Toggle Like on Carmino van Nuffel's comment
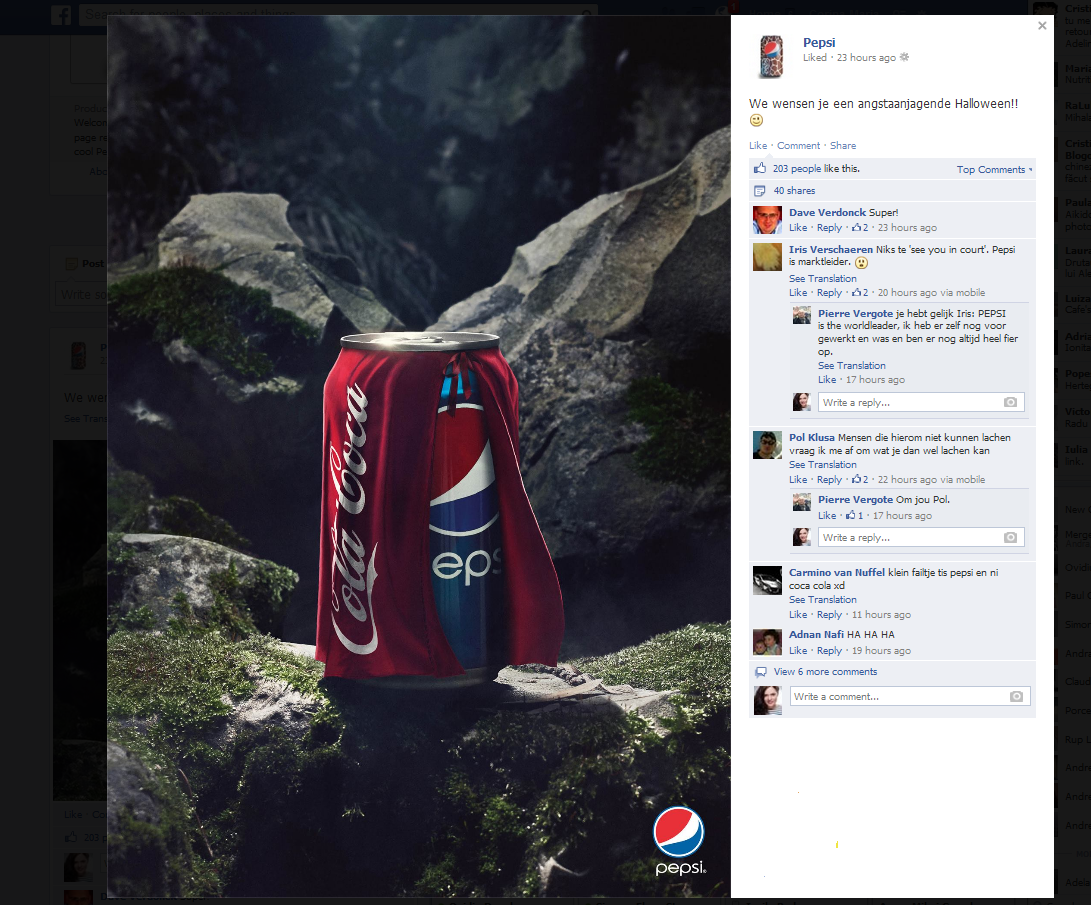1091x905 pixels. [797, 615]
